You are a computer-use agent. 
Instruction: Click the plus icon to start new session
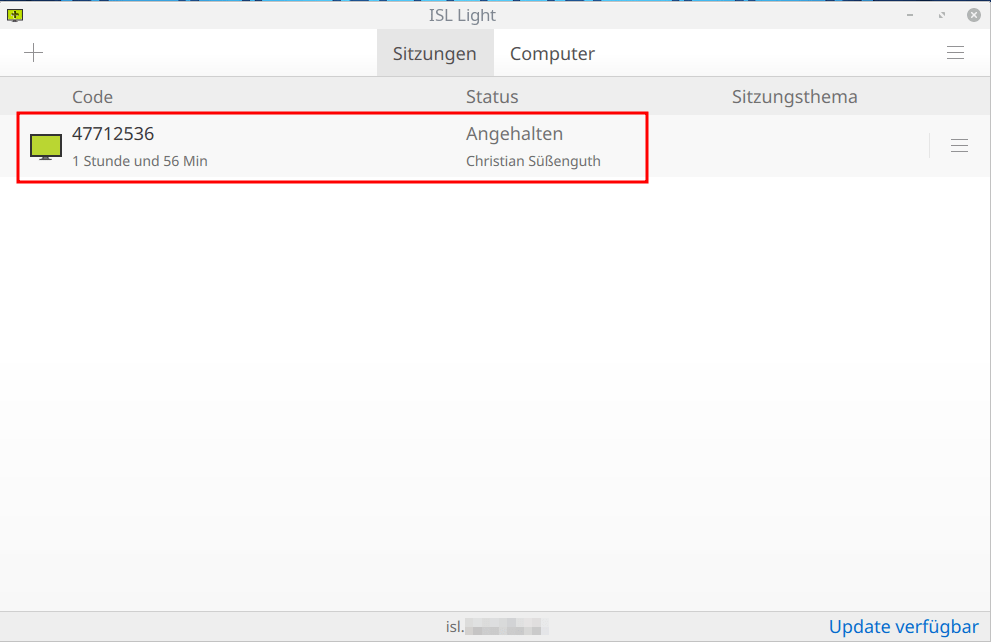tap(33, 52)
